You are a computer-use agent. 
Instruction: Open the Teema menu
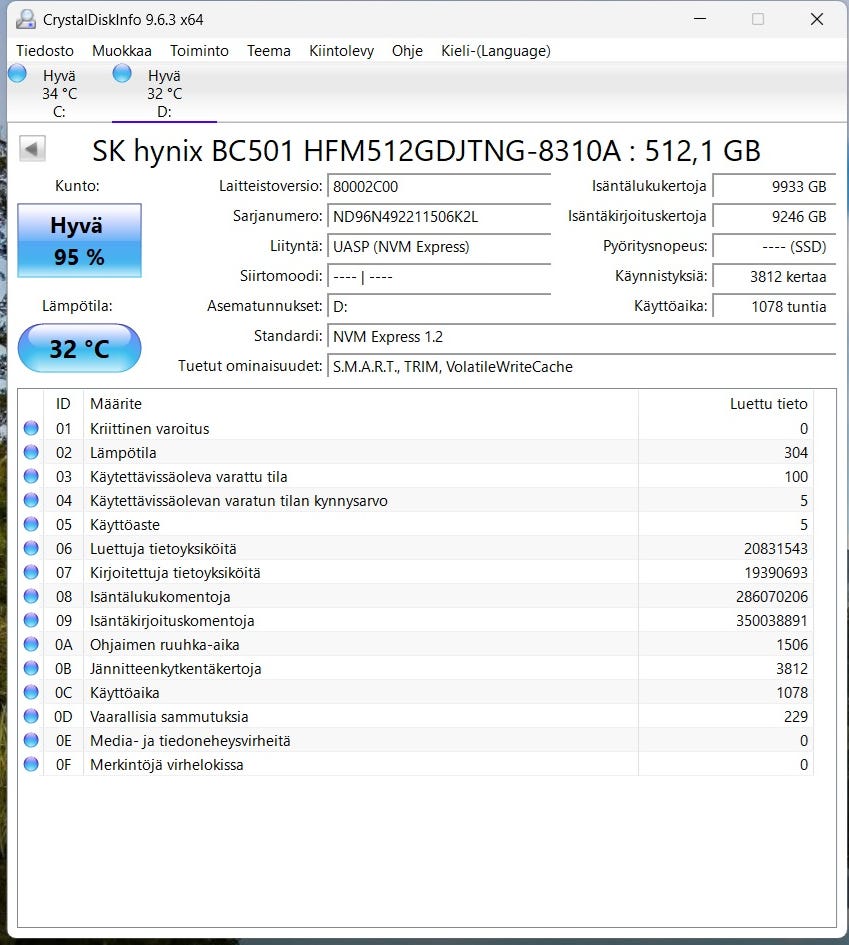point(269,51)
